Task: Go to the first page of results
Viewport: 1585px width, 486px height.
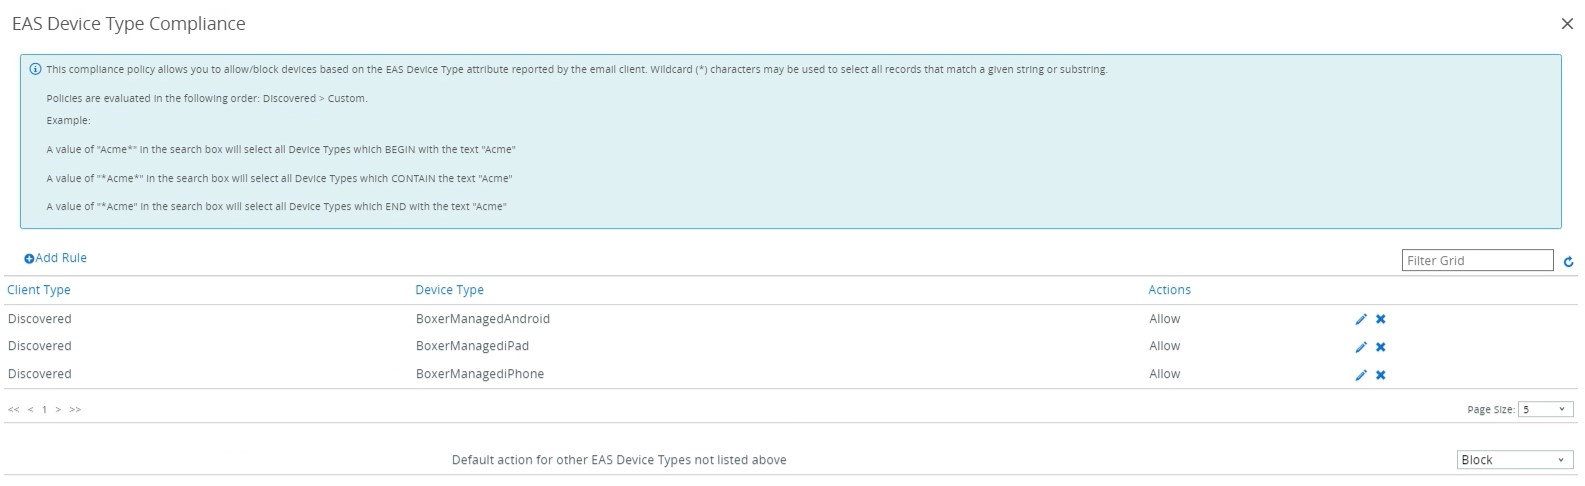Action: coord(14,410)
